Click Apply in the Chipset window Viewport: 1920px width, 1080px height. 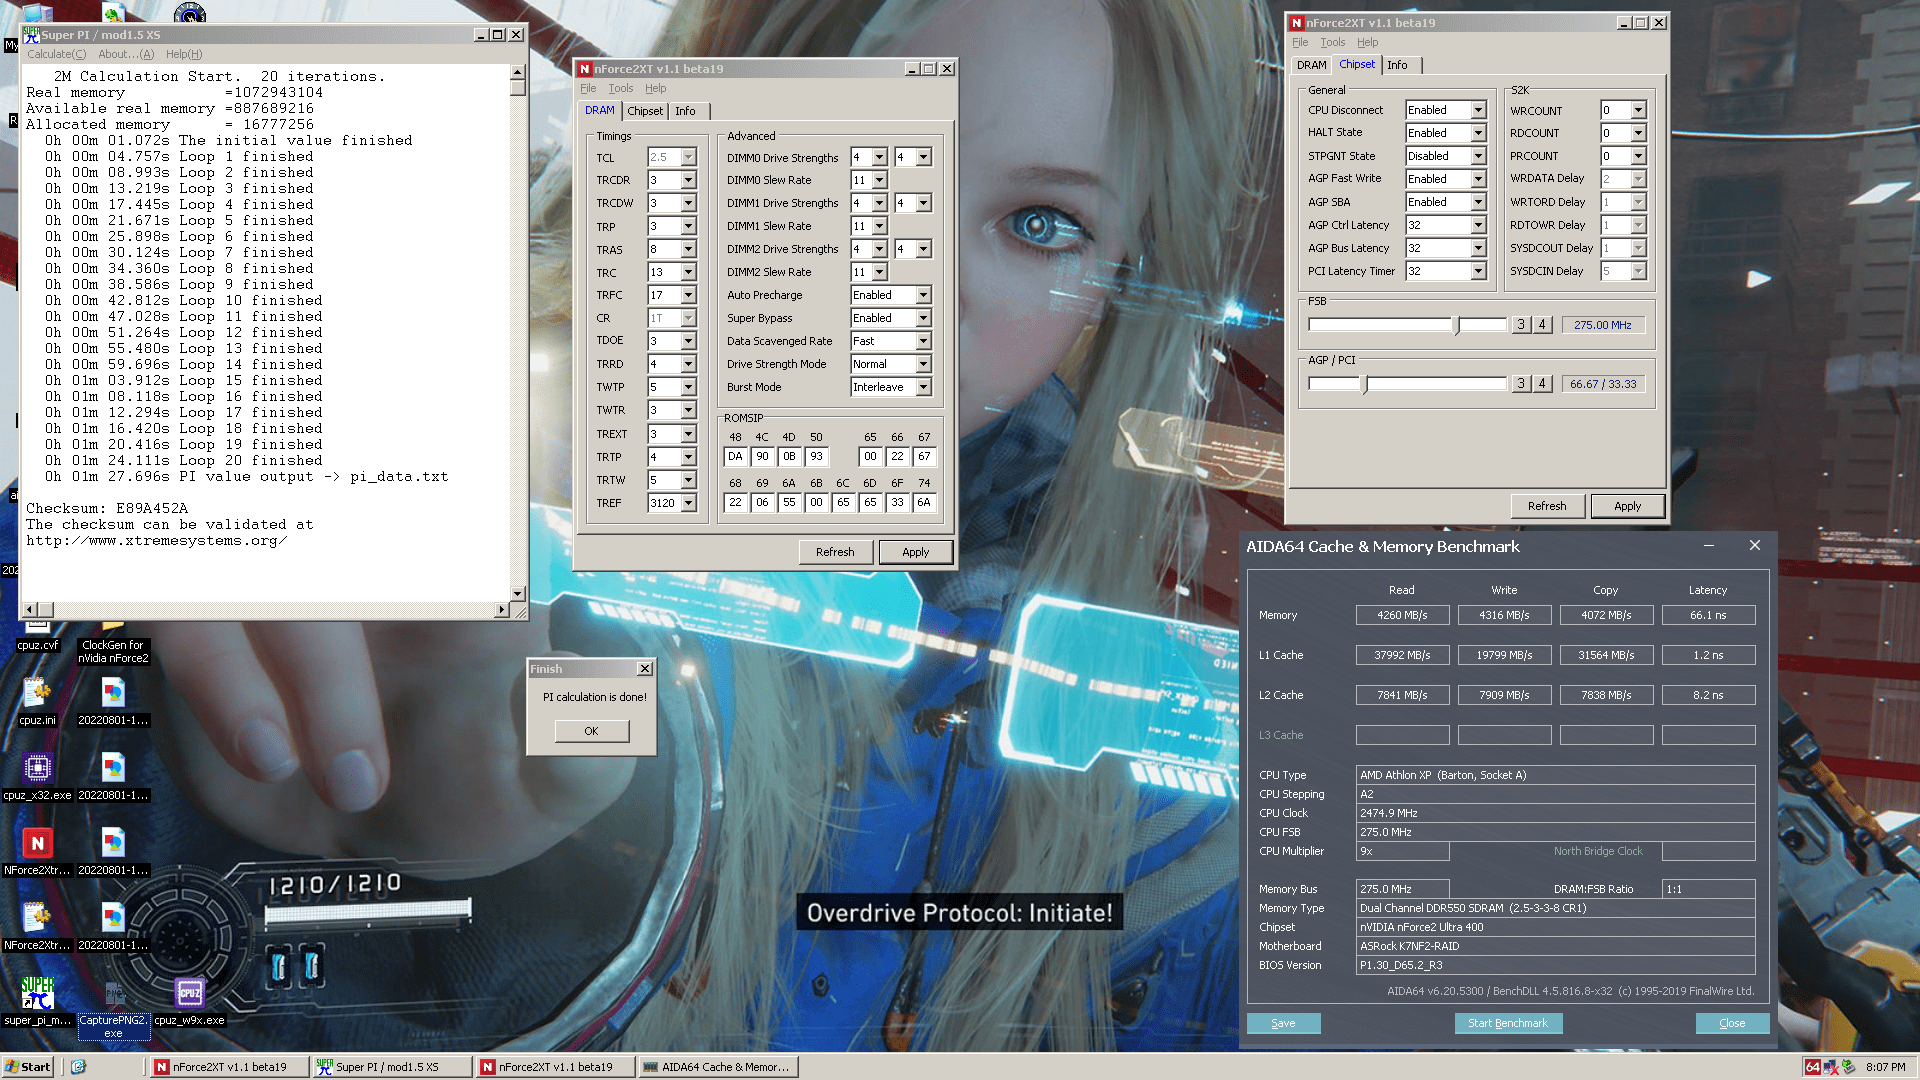tap(1627, 506)
